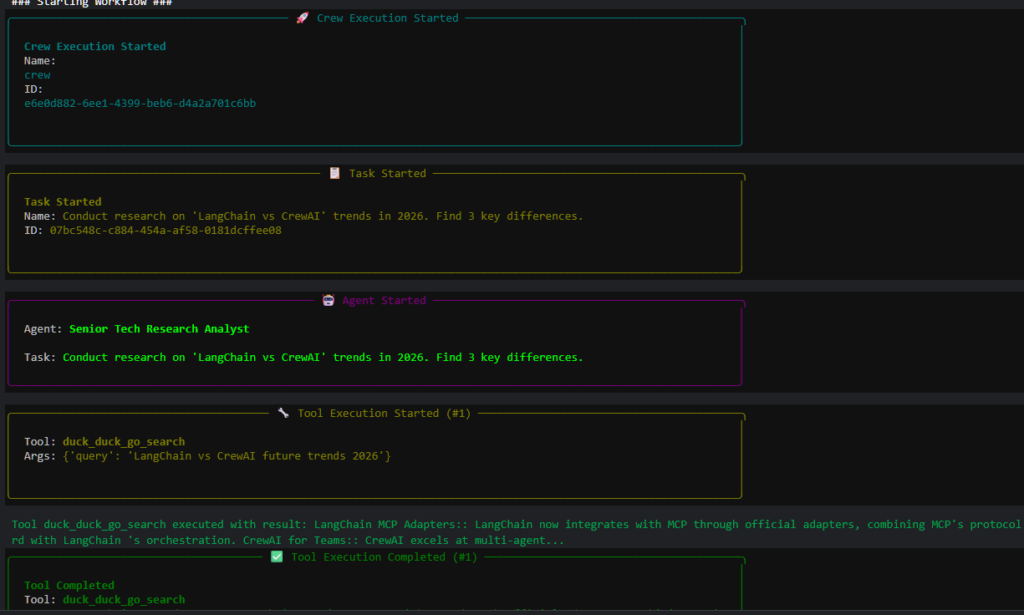Image resolution: width=1024 pixels, height=615 pixels.
Task: Click the green checkmark beside Tool Execution Completed
Action: click(277, 557)
